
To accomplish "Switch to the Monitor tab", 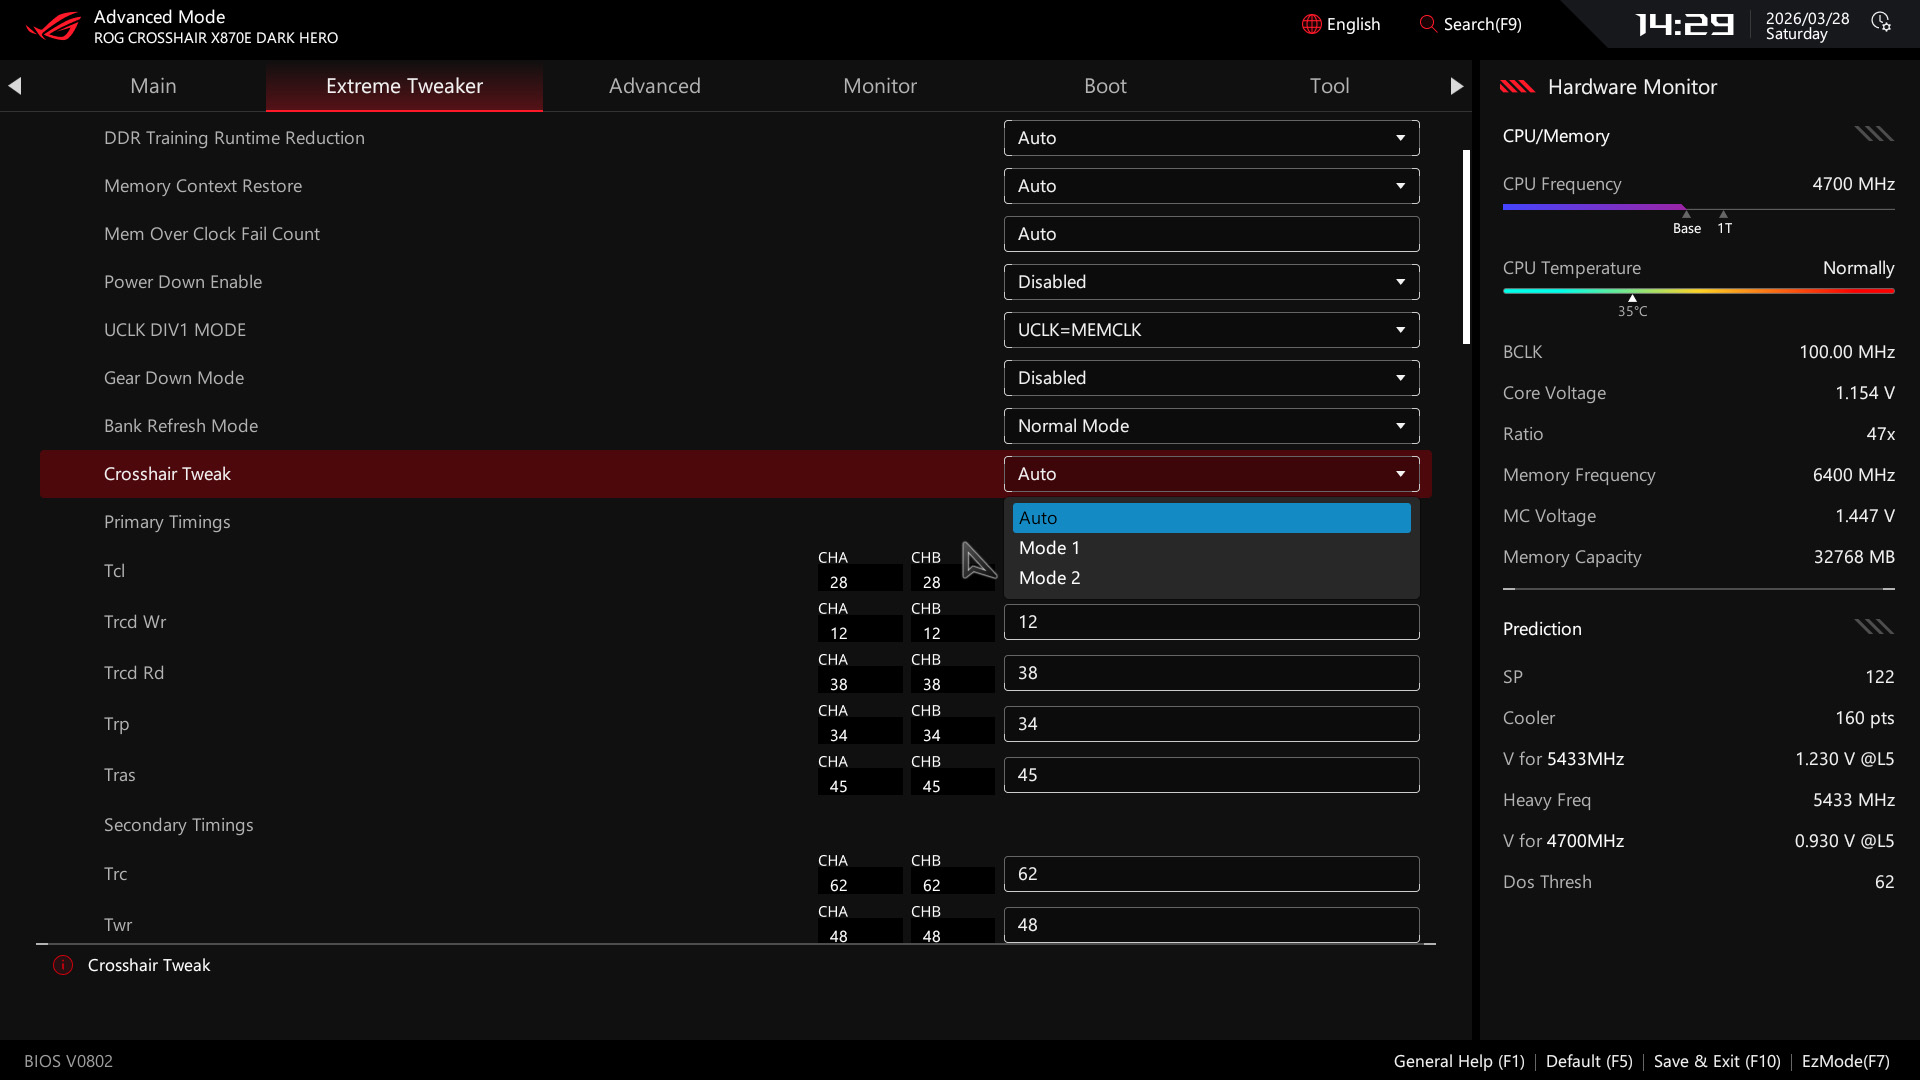I will coord(879,86).
